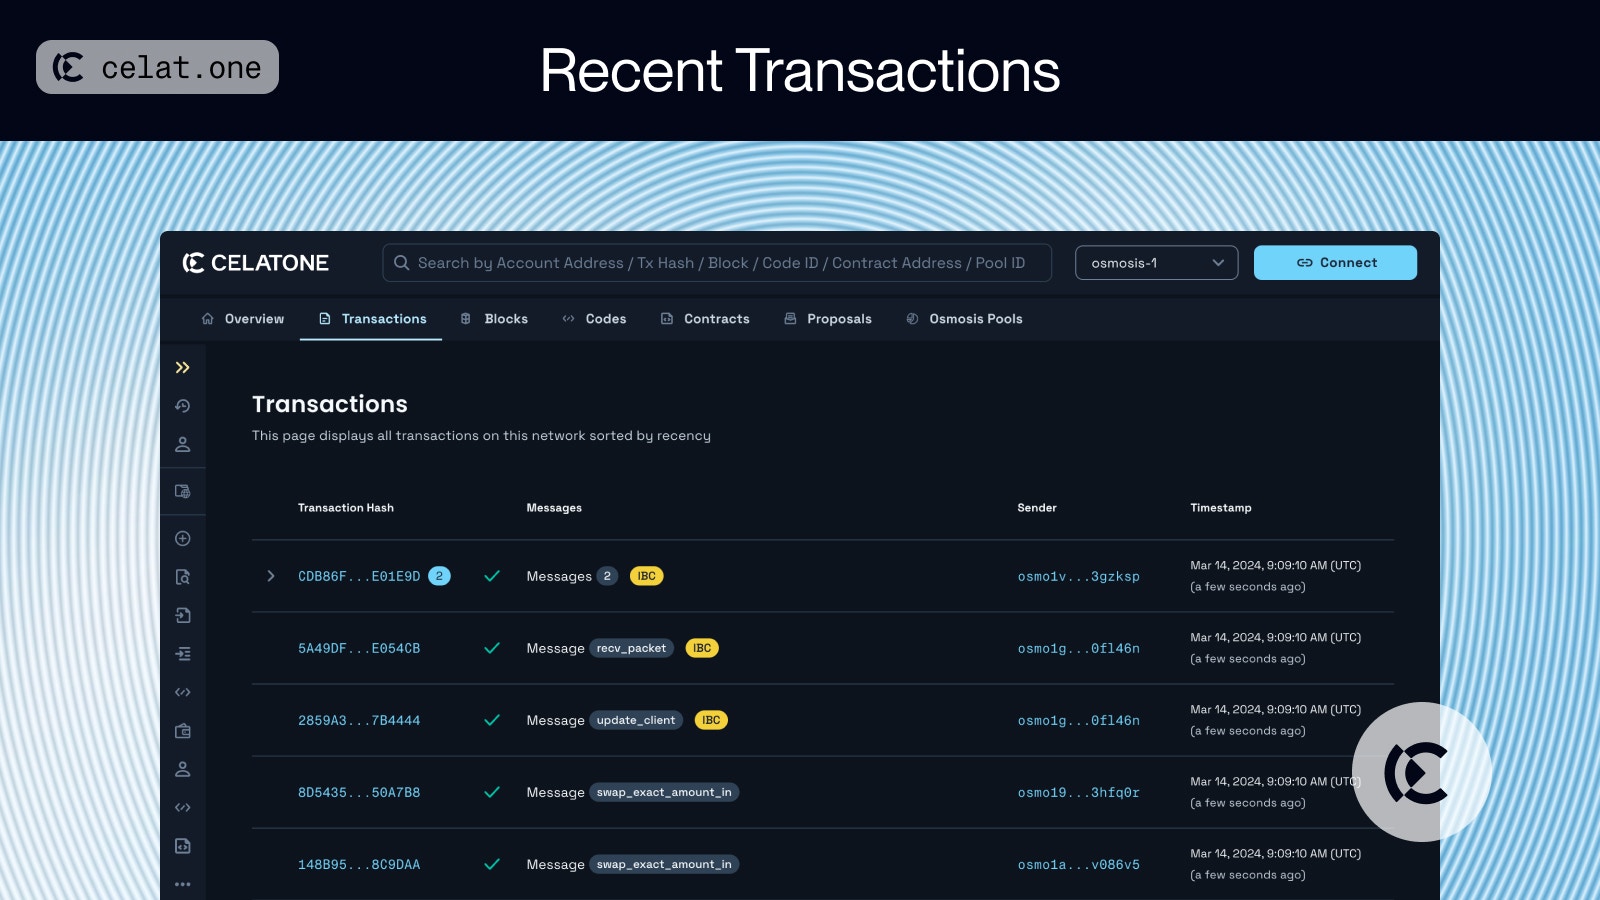Expand the sidebar with the double-chevron icon

[182, 368]
